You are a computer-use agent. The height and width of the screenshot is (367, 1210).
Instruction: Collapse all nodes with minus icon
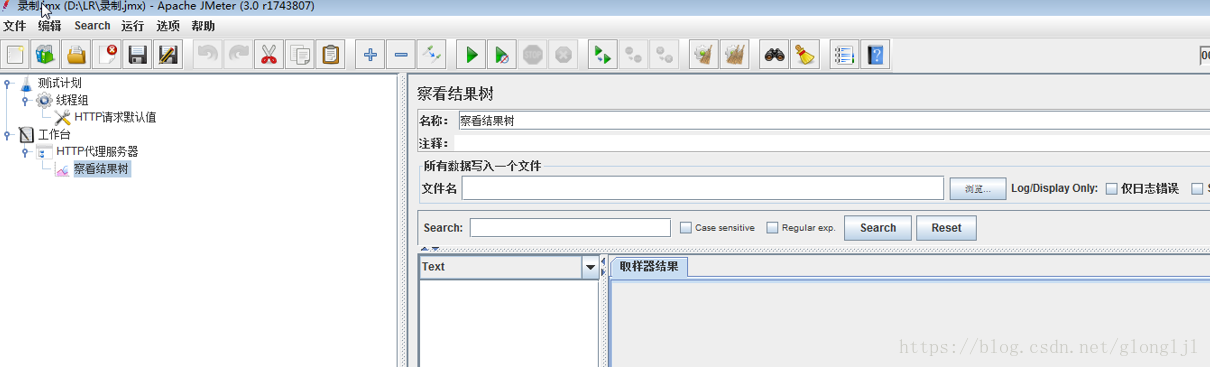coord(400,54)
